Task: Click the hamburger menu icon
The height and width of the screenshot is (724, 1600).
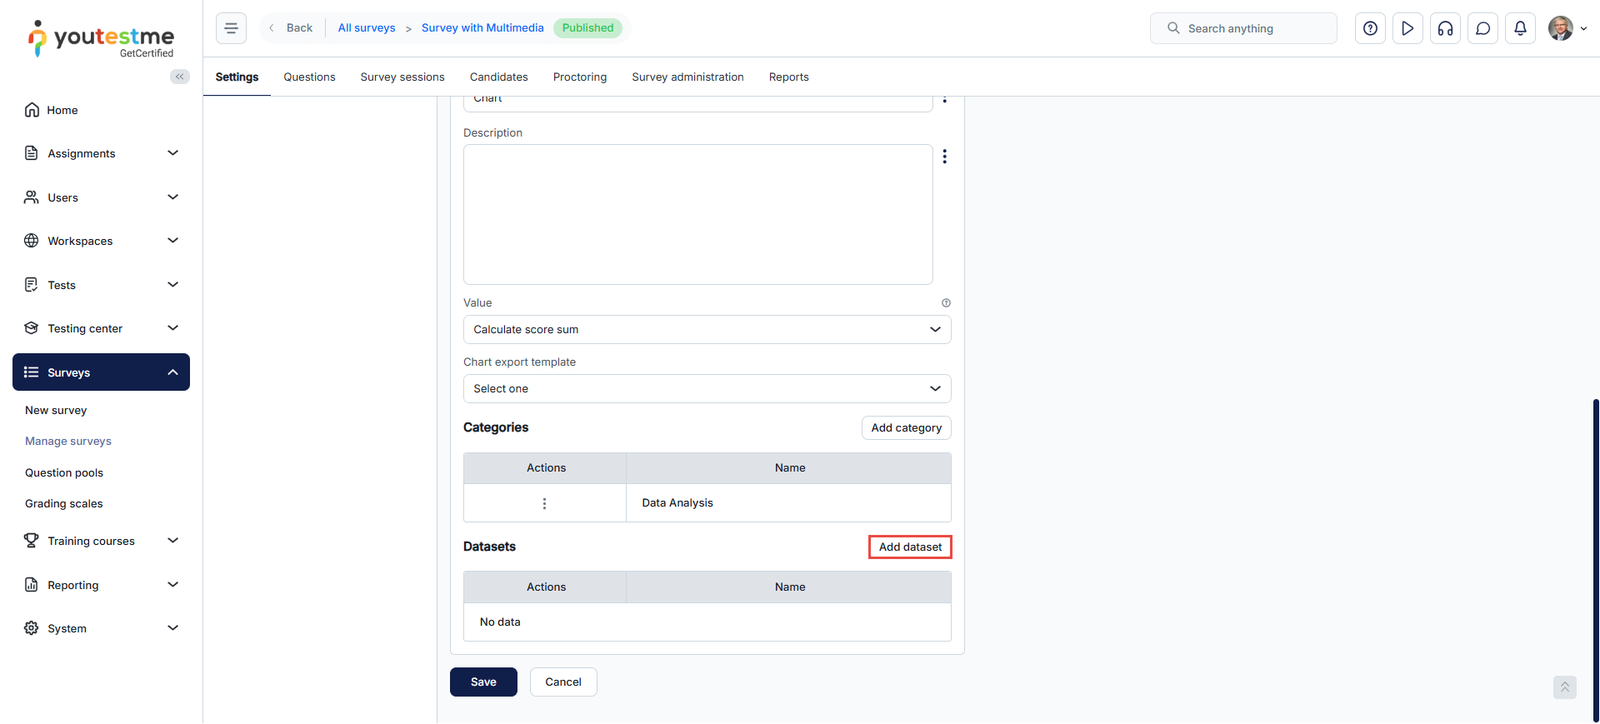Action: click(x=231, y=28)
